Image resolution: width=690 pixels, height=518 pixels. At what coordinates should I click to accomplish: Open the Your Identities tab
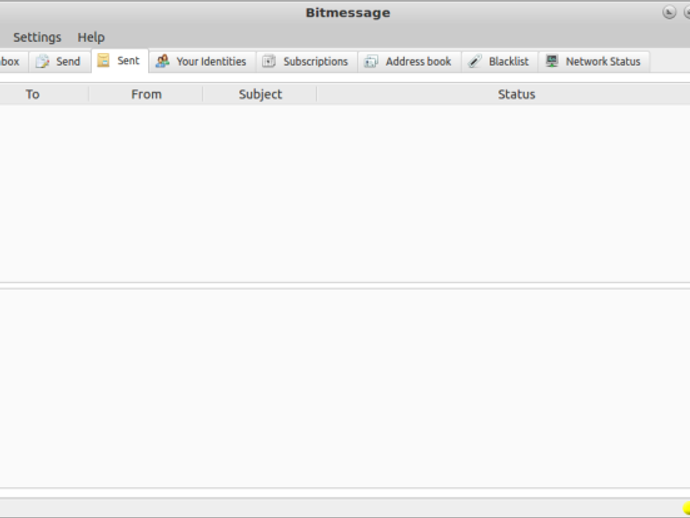coord(202,61)
